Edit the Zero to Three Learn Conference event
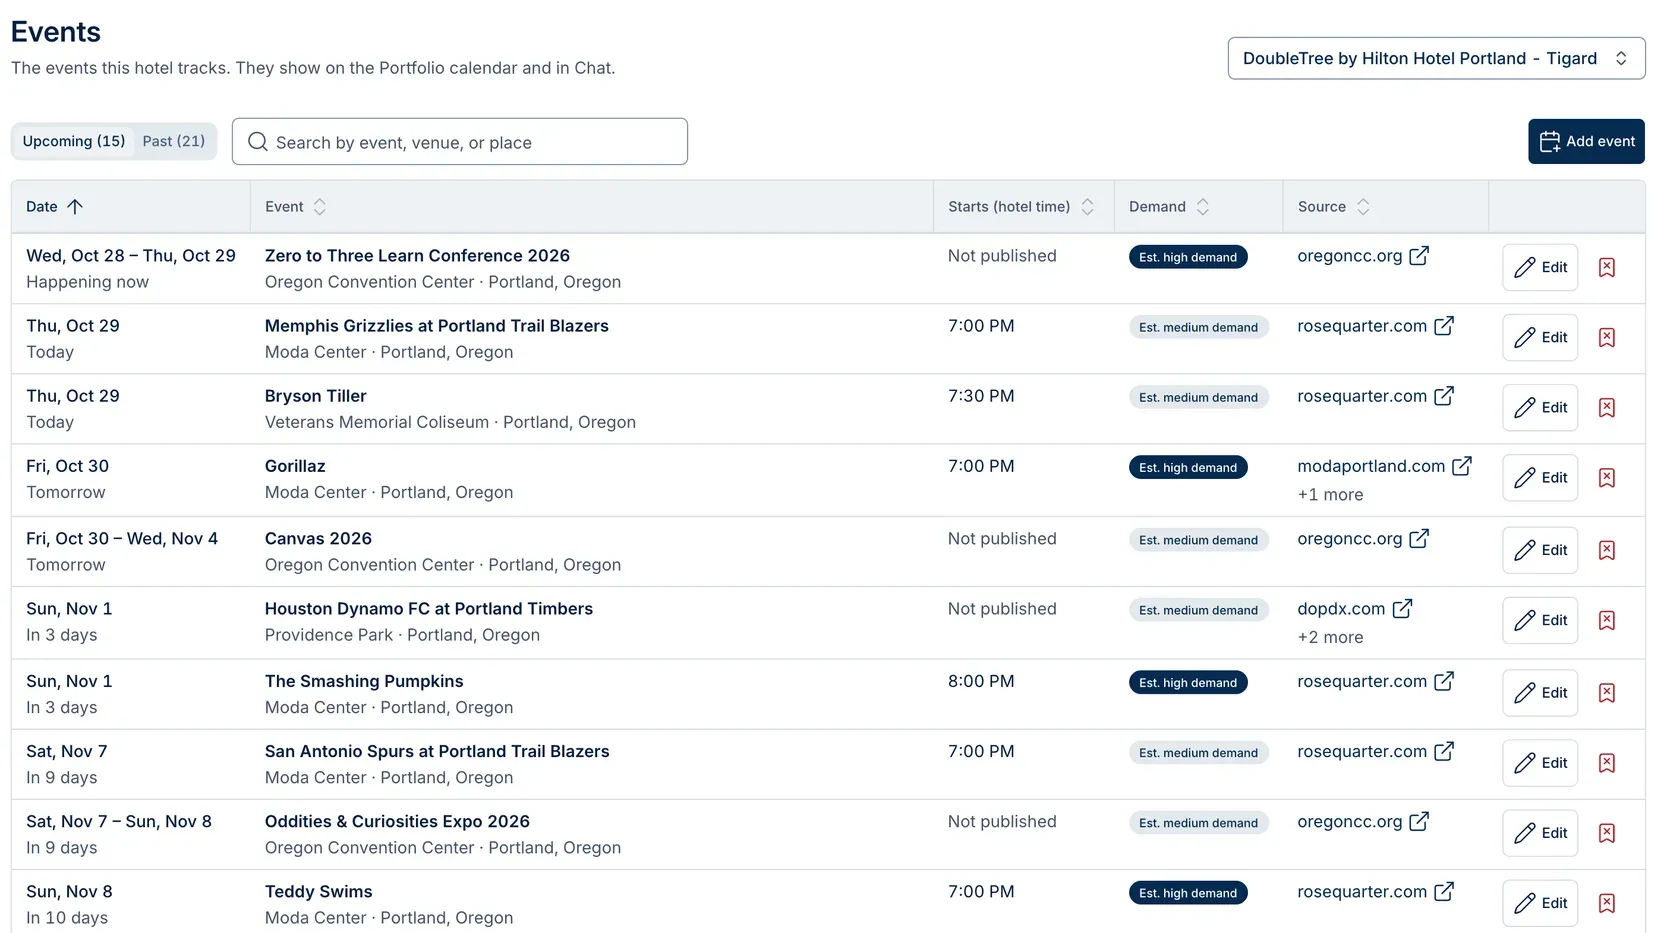The image size is (1664, 933). (x=1540, y=267)
